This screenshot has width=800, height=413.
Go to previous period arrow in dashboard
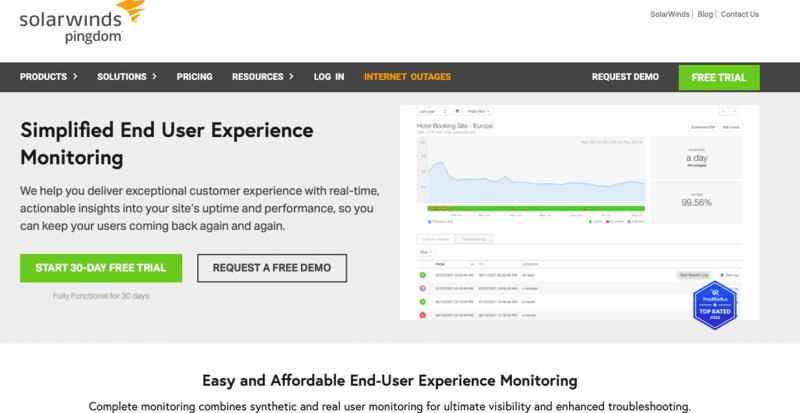pyautogui.click(x=723, y=111)
